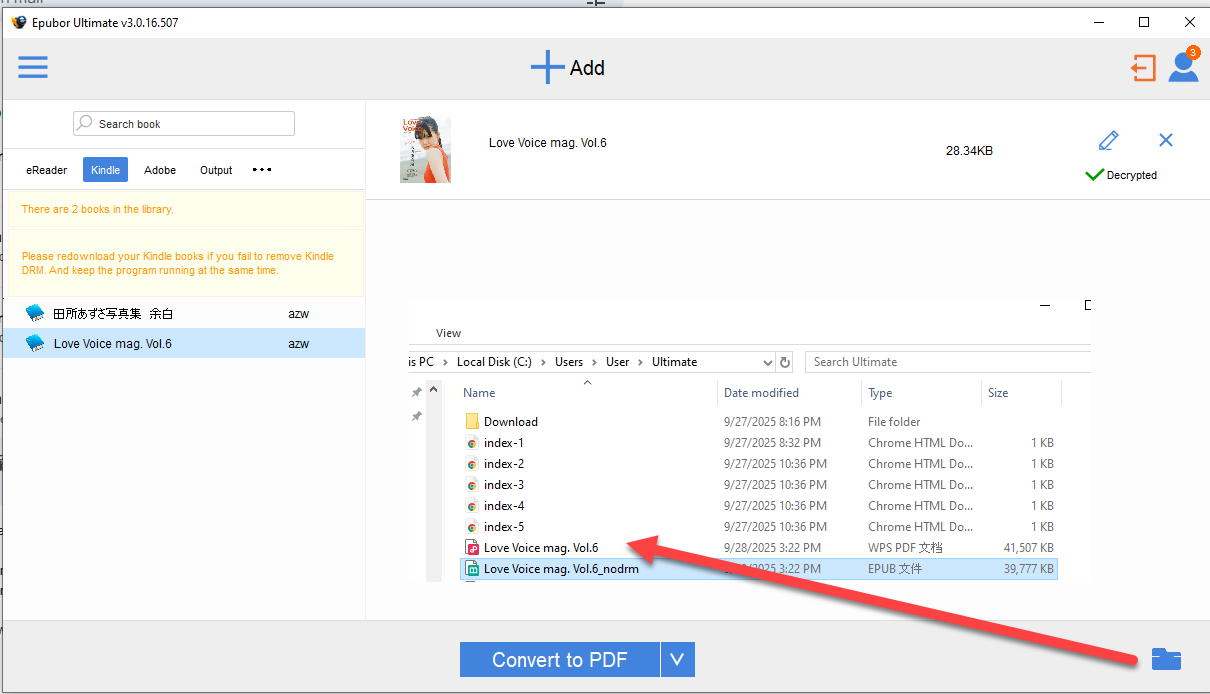Click Local Disk (C:) breadcrumb
Image resolution: width=1210 pixels, height=694 pixels.
click(494, 362)
